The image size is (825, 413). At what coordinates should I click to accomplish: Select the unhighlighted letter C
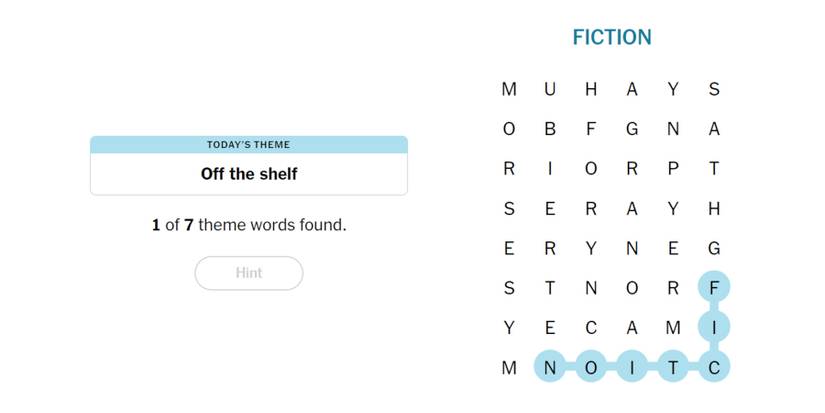coord(590,328)
